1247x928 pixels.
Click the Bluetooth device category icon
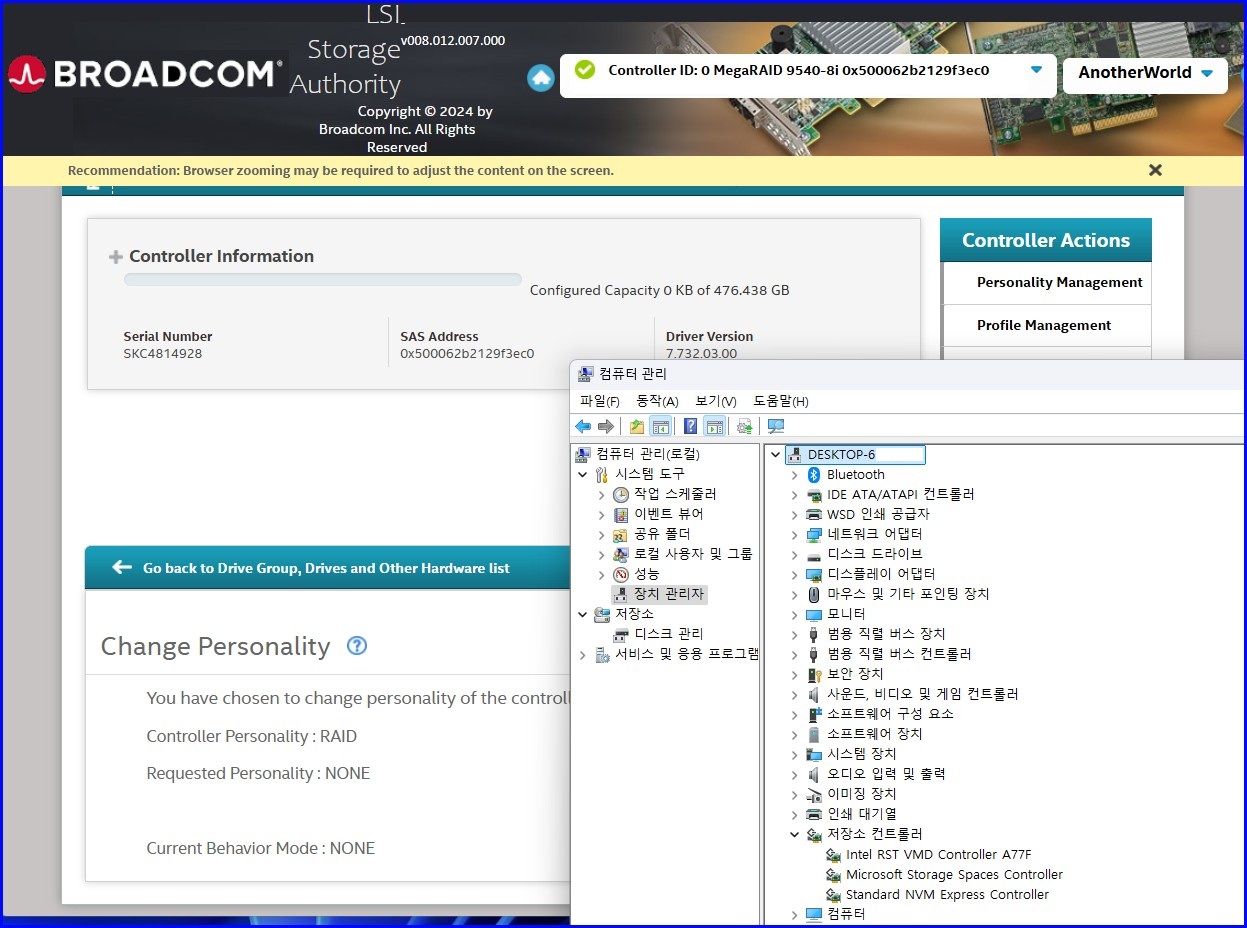pyautogui.click(x=814, y=475)
